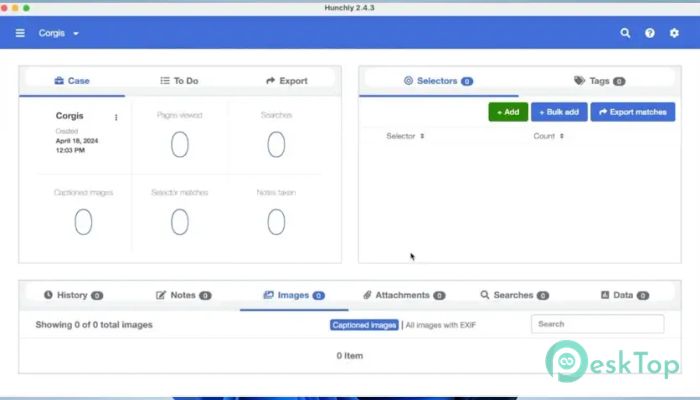Click the Selectors count badge

[x=467, y=81]
